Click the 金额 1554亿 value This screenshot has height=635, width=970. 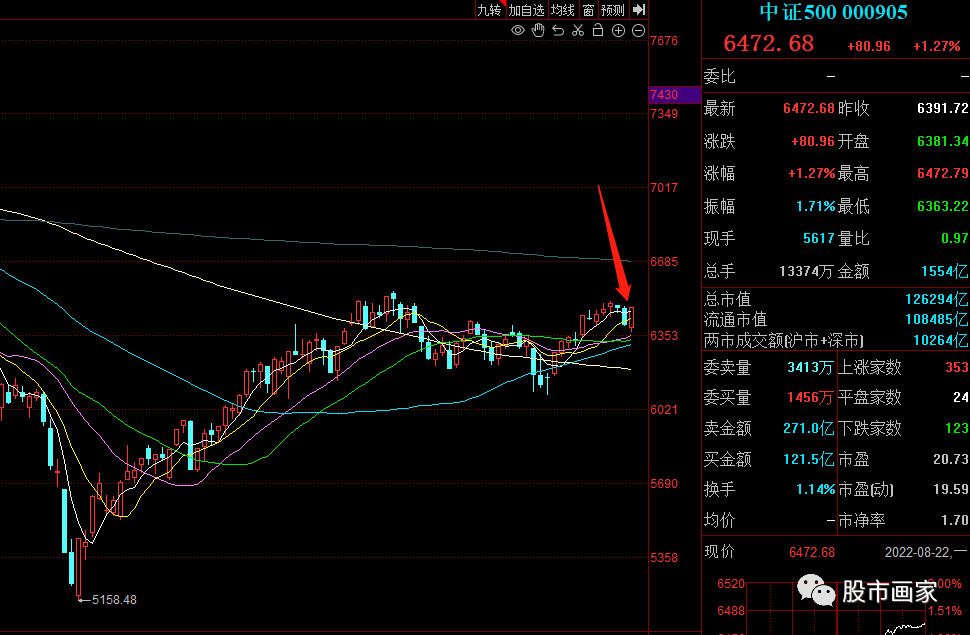tap(945, 271)
